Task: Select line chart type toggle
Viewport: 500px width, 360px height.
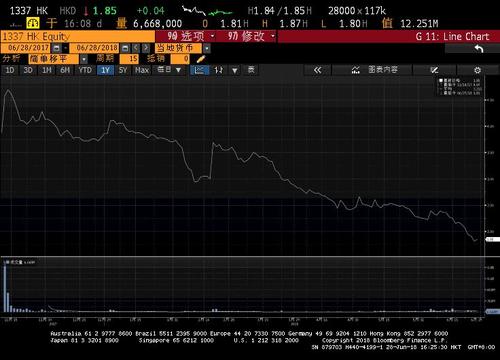Action: (x=199, y=70)
